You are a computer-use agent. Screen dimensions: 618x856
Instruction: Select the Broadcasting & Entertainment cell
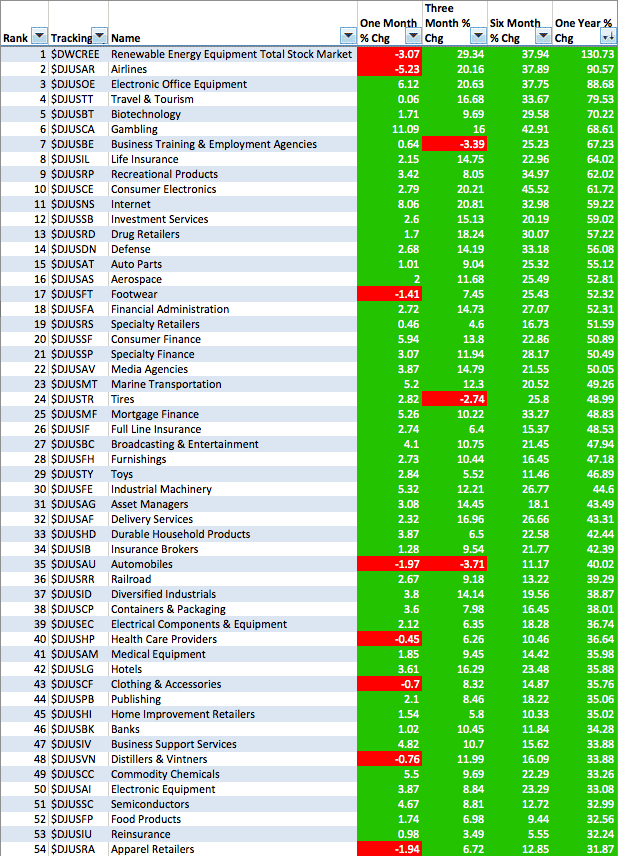click(233, 444)
